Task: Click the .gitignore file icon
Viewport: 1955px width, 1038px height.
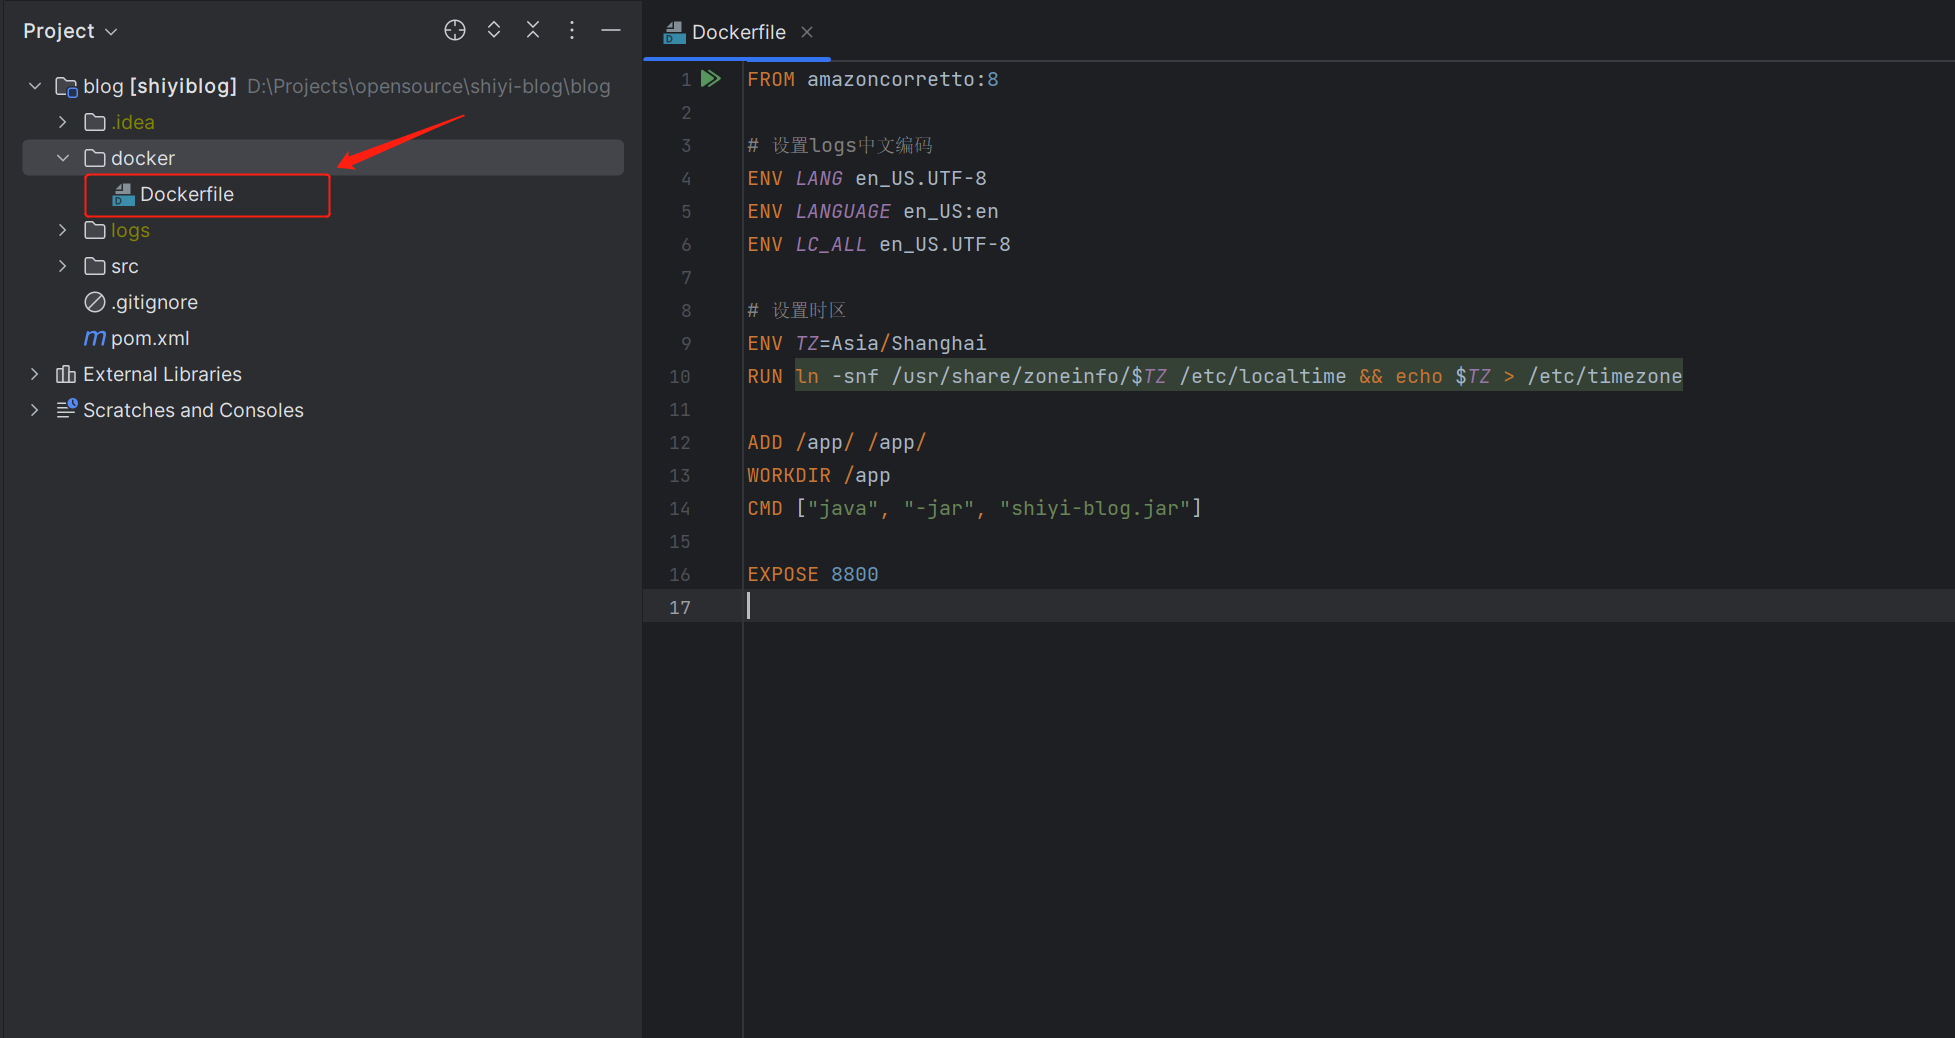Action: (x=95, y=302)
